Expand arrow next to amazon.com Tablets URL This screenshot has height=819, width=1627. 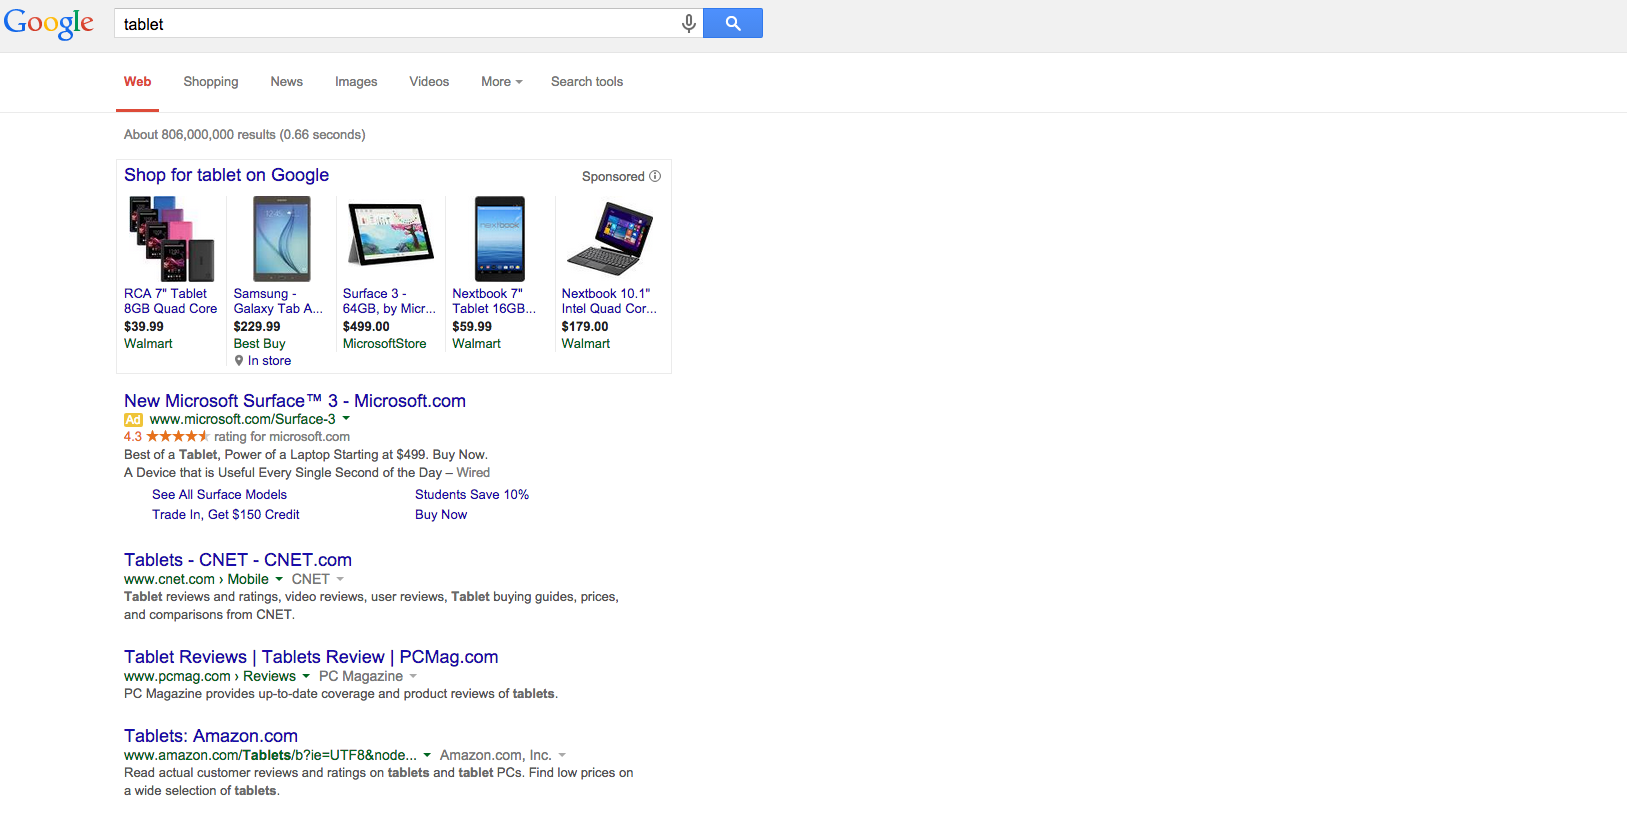coord(427,755)
